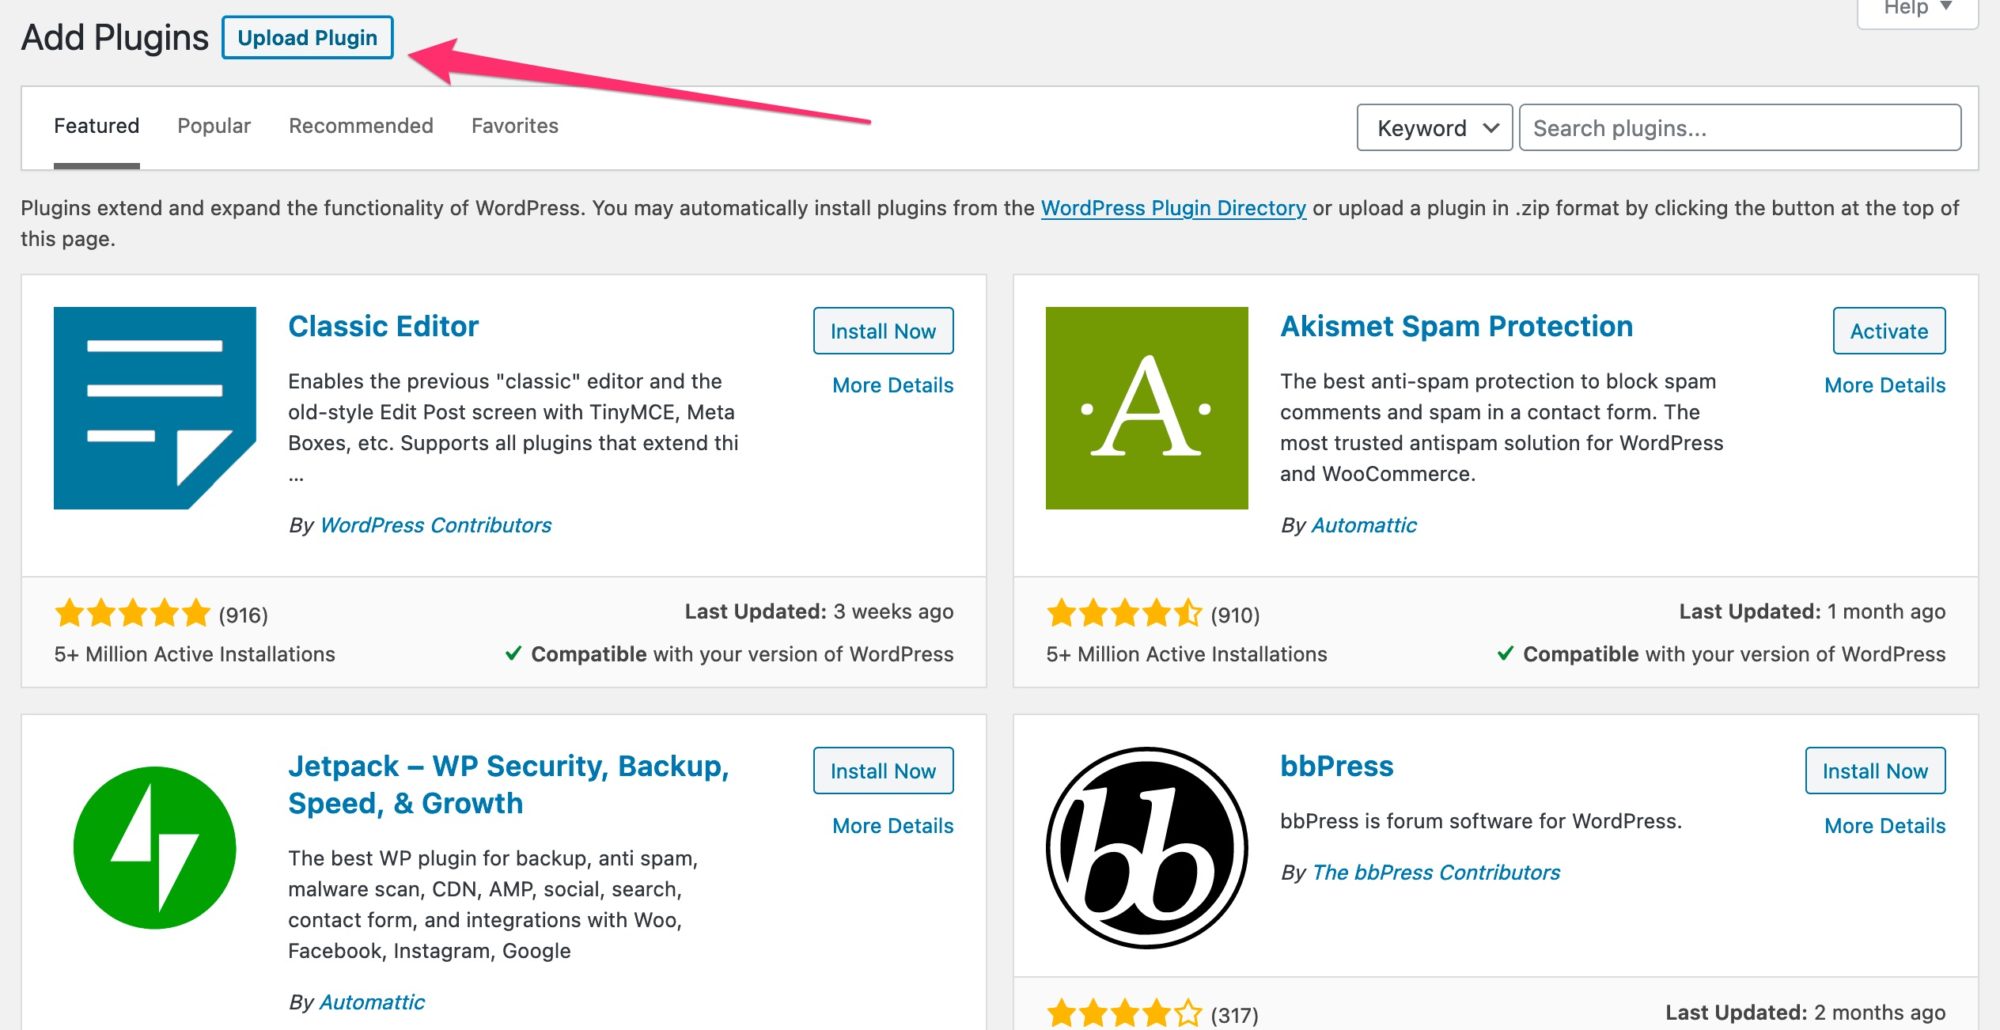Open the Classic Editor title link
The image size is (2000, 1030).
point(383,326)
